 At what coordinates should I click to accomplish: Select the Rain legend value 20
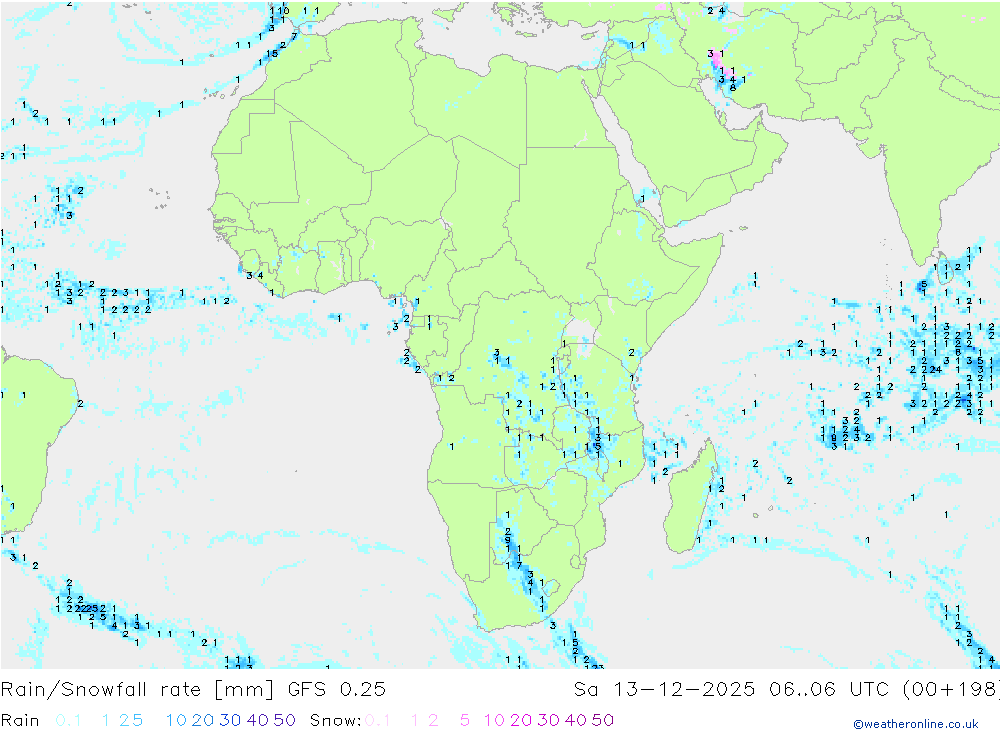click(x=203, y=720)
